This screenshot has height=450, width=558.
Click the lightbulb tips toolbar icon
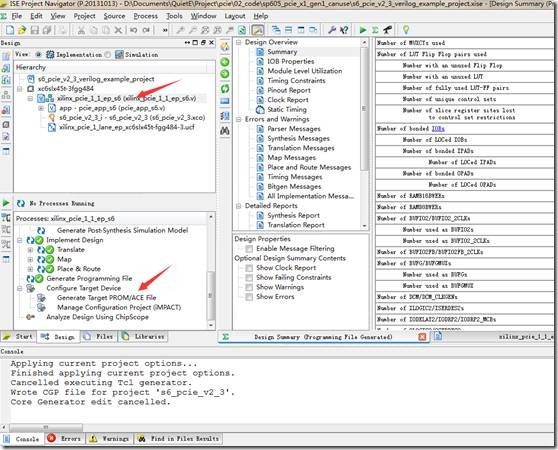406,30
